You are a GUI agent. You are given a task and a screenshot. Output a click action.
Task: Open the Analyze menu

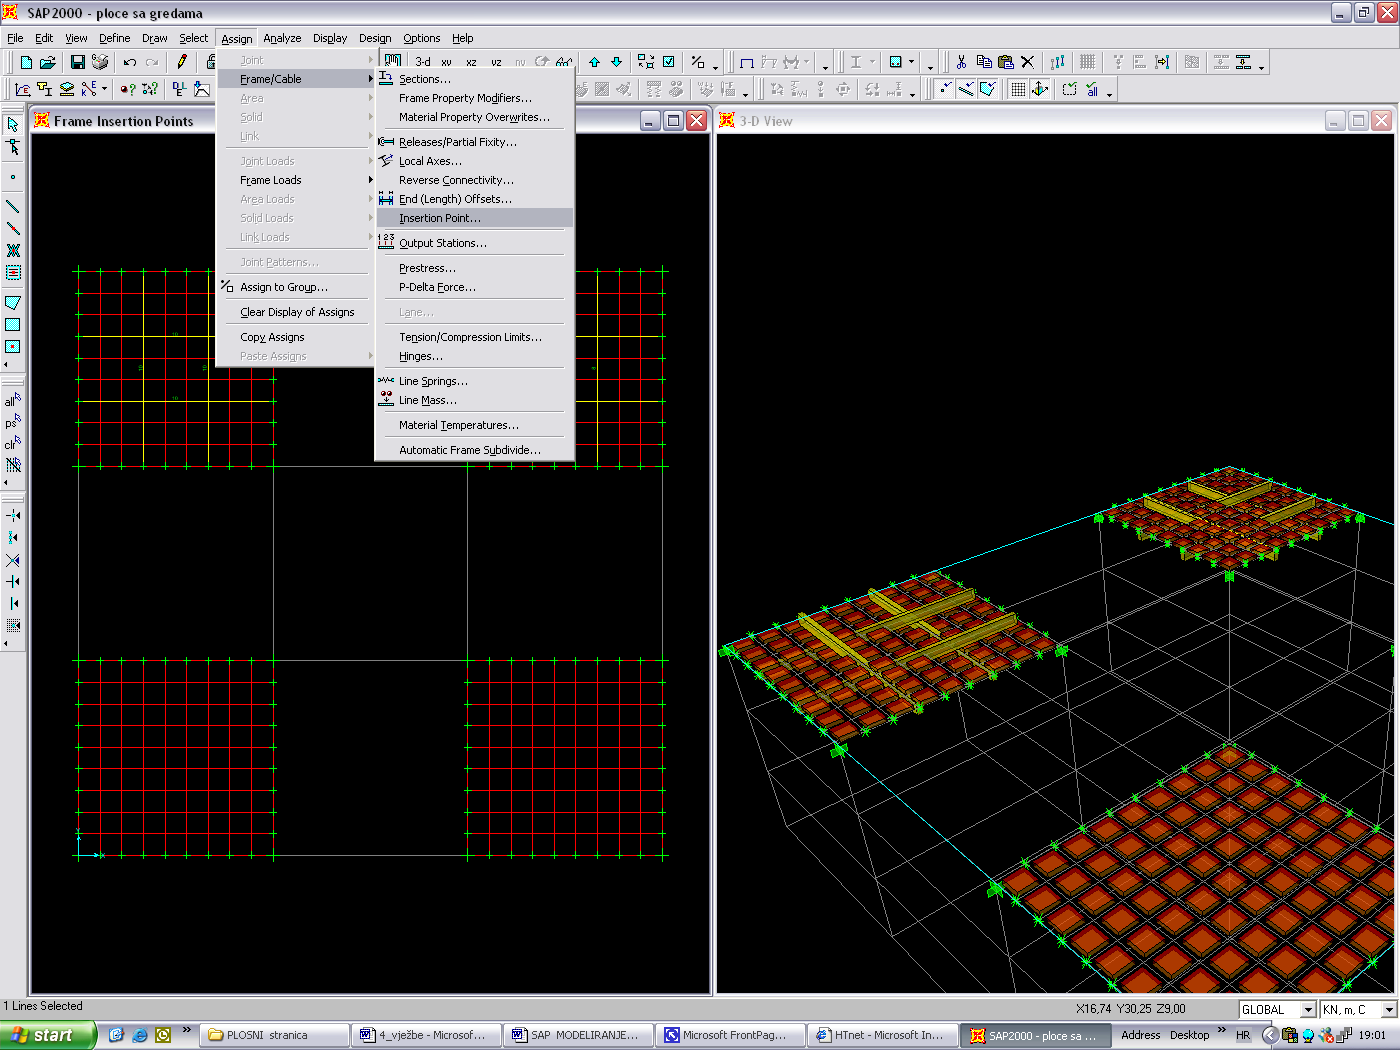pyautogui.click(x=282, y=38)
